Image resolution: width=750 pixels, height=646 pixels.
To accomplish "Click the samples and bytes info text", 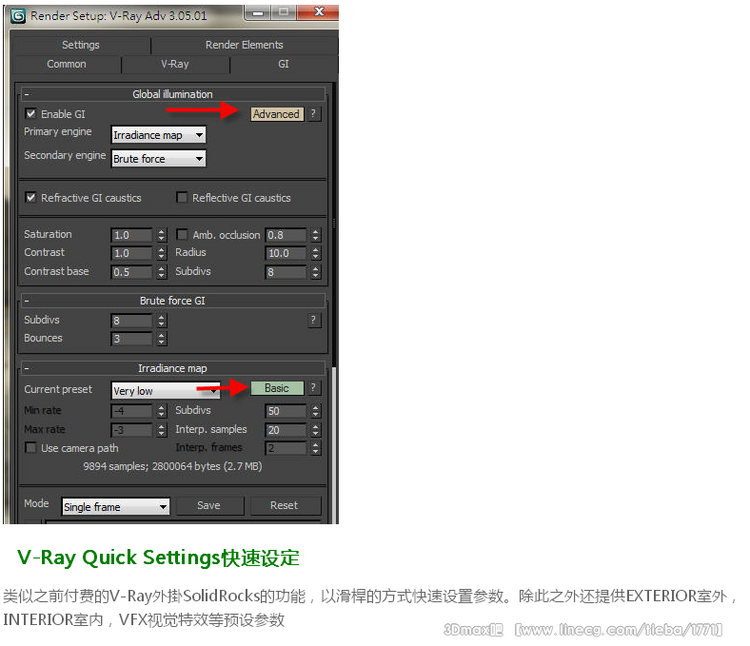I will [173, 466].
